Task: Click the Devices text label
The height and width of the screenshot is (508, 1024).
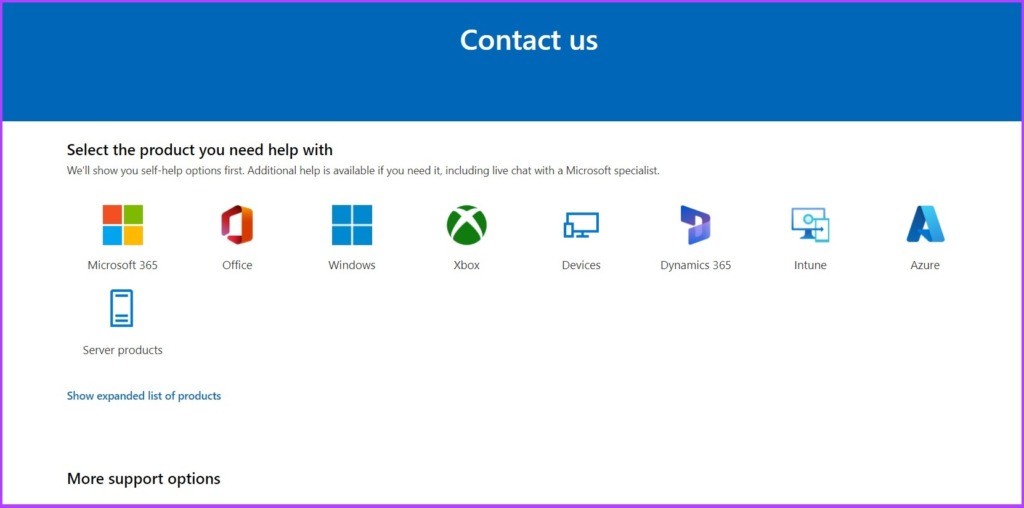Action: click(581, 265)
